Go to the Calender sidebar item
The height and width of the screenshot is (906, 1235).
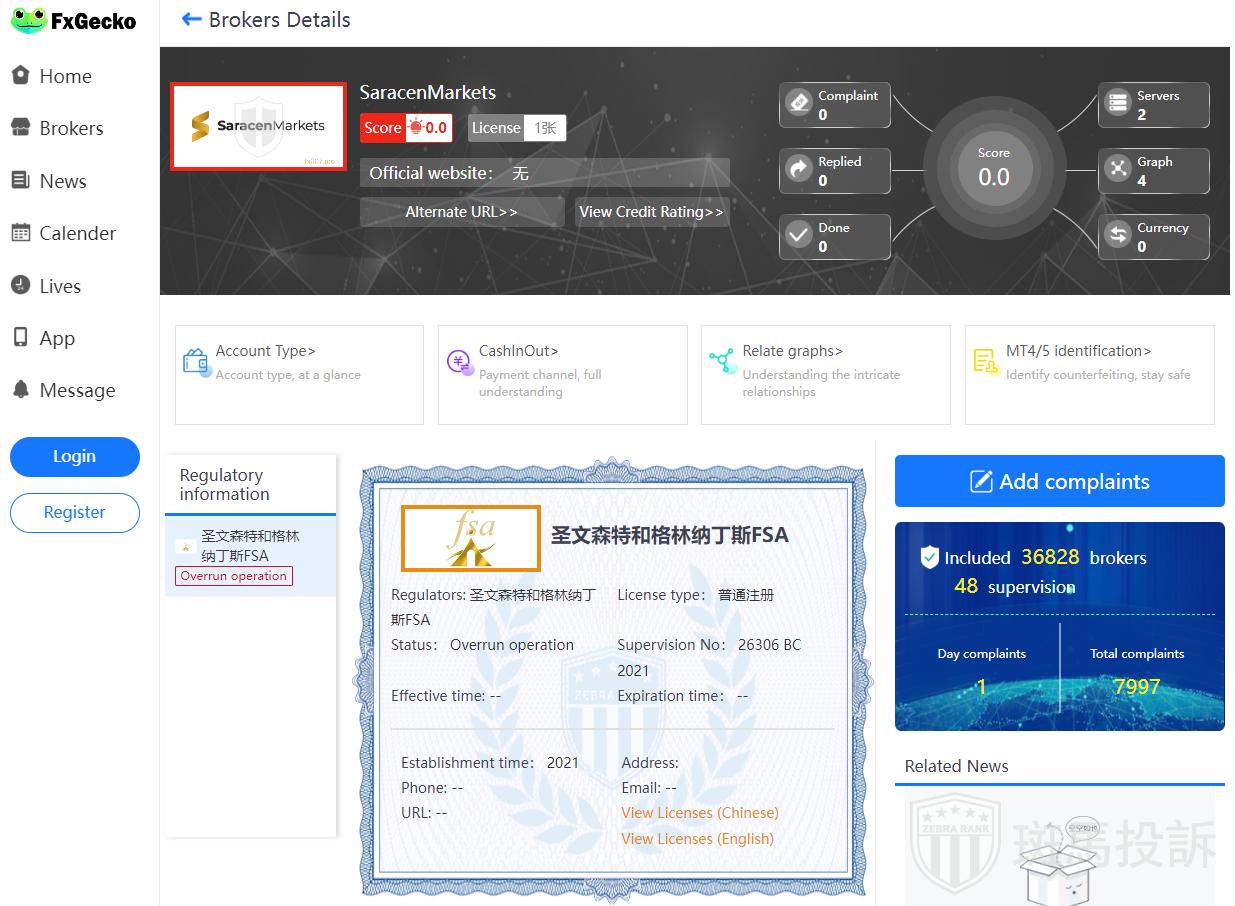coord(76,233)
